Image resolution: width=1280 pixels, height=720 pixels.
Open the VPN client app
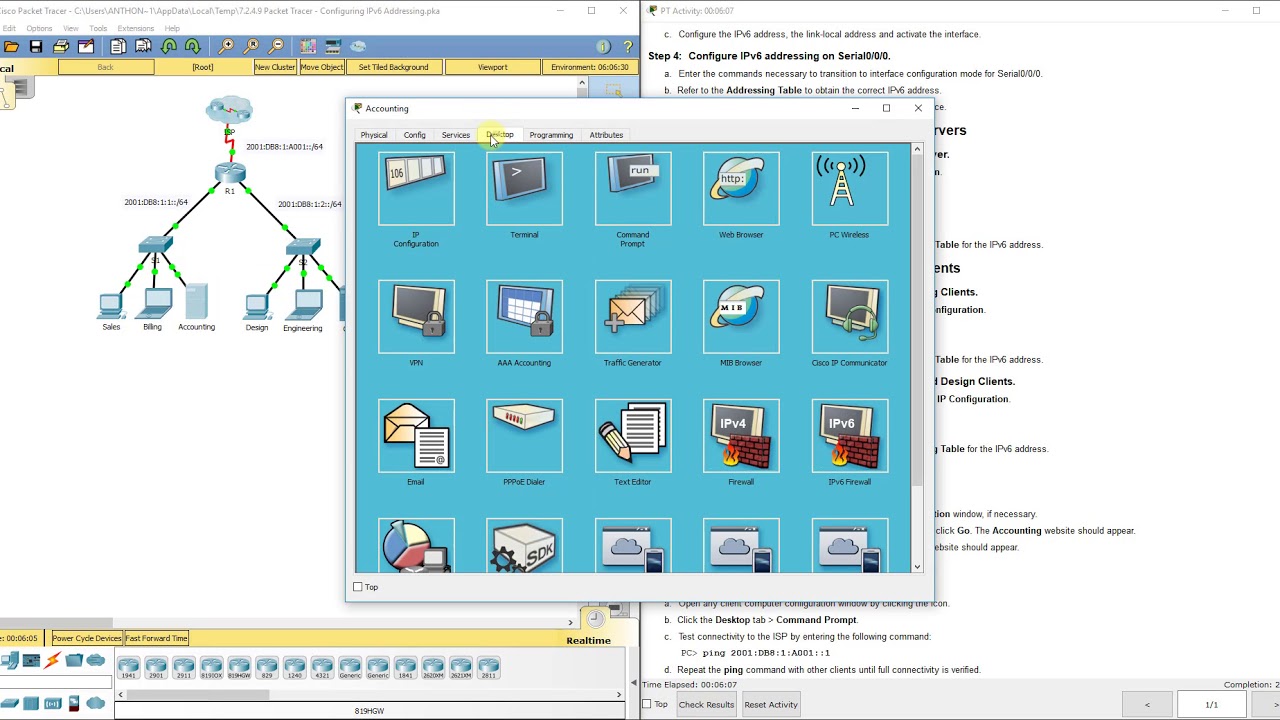[416, 317]
